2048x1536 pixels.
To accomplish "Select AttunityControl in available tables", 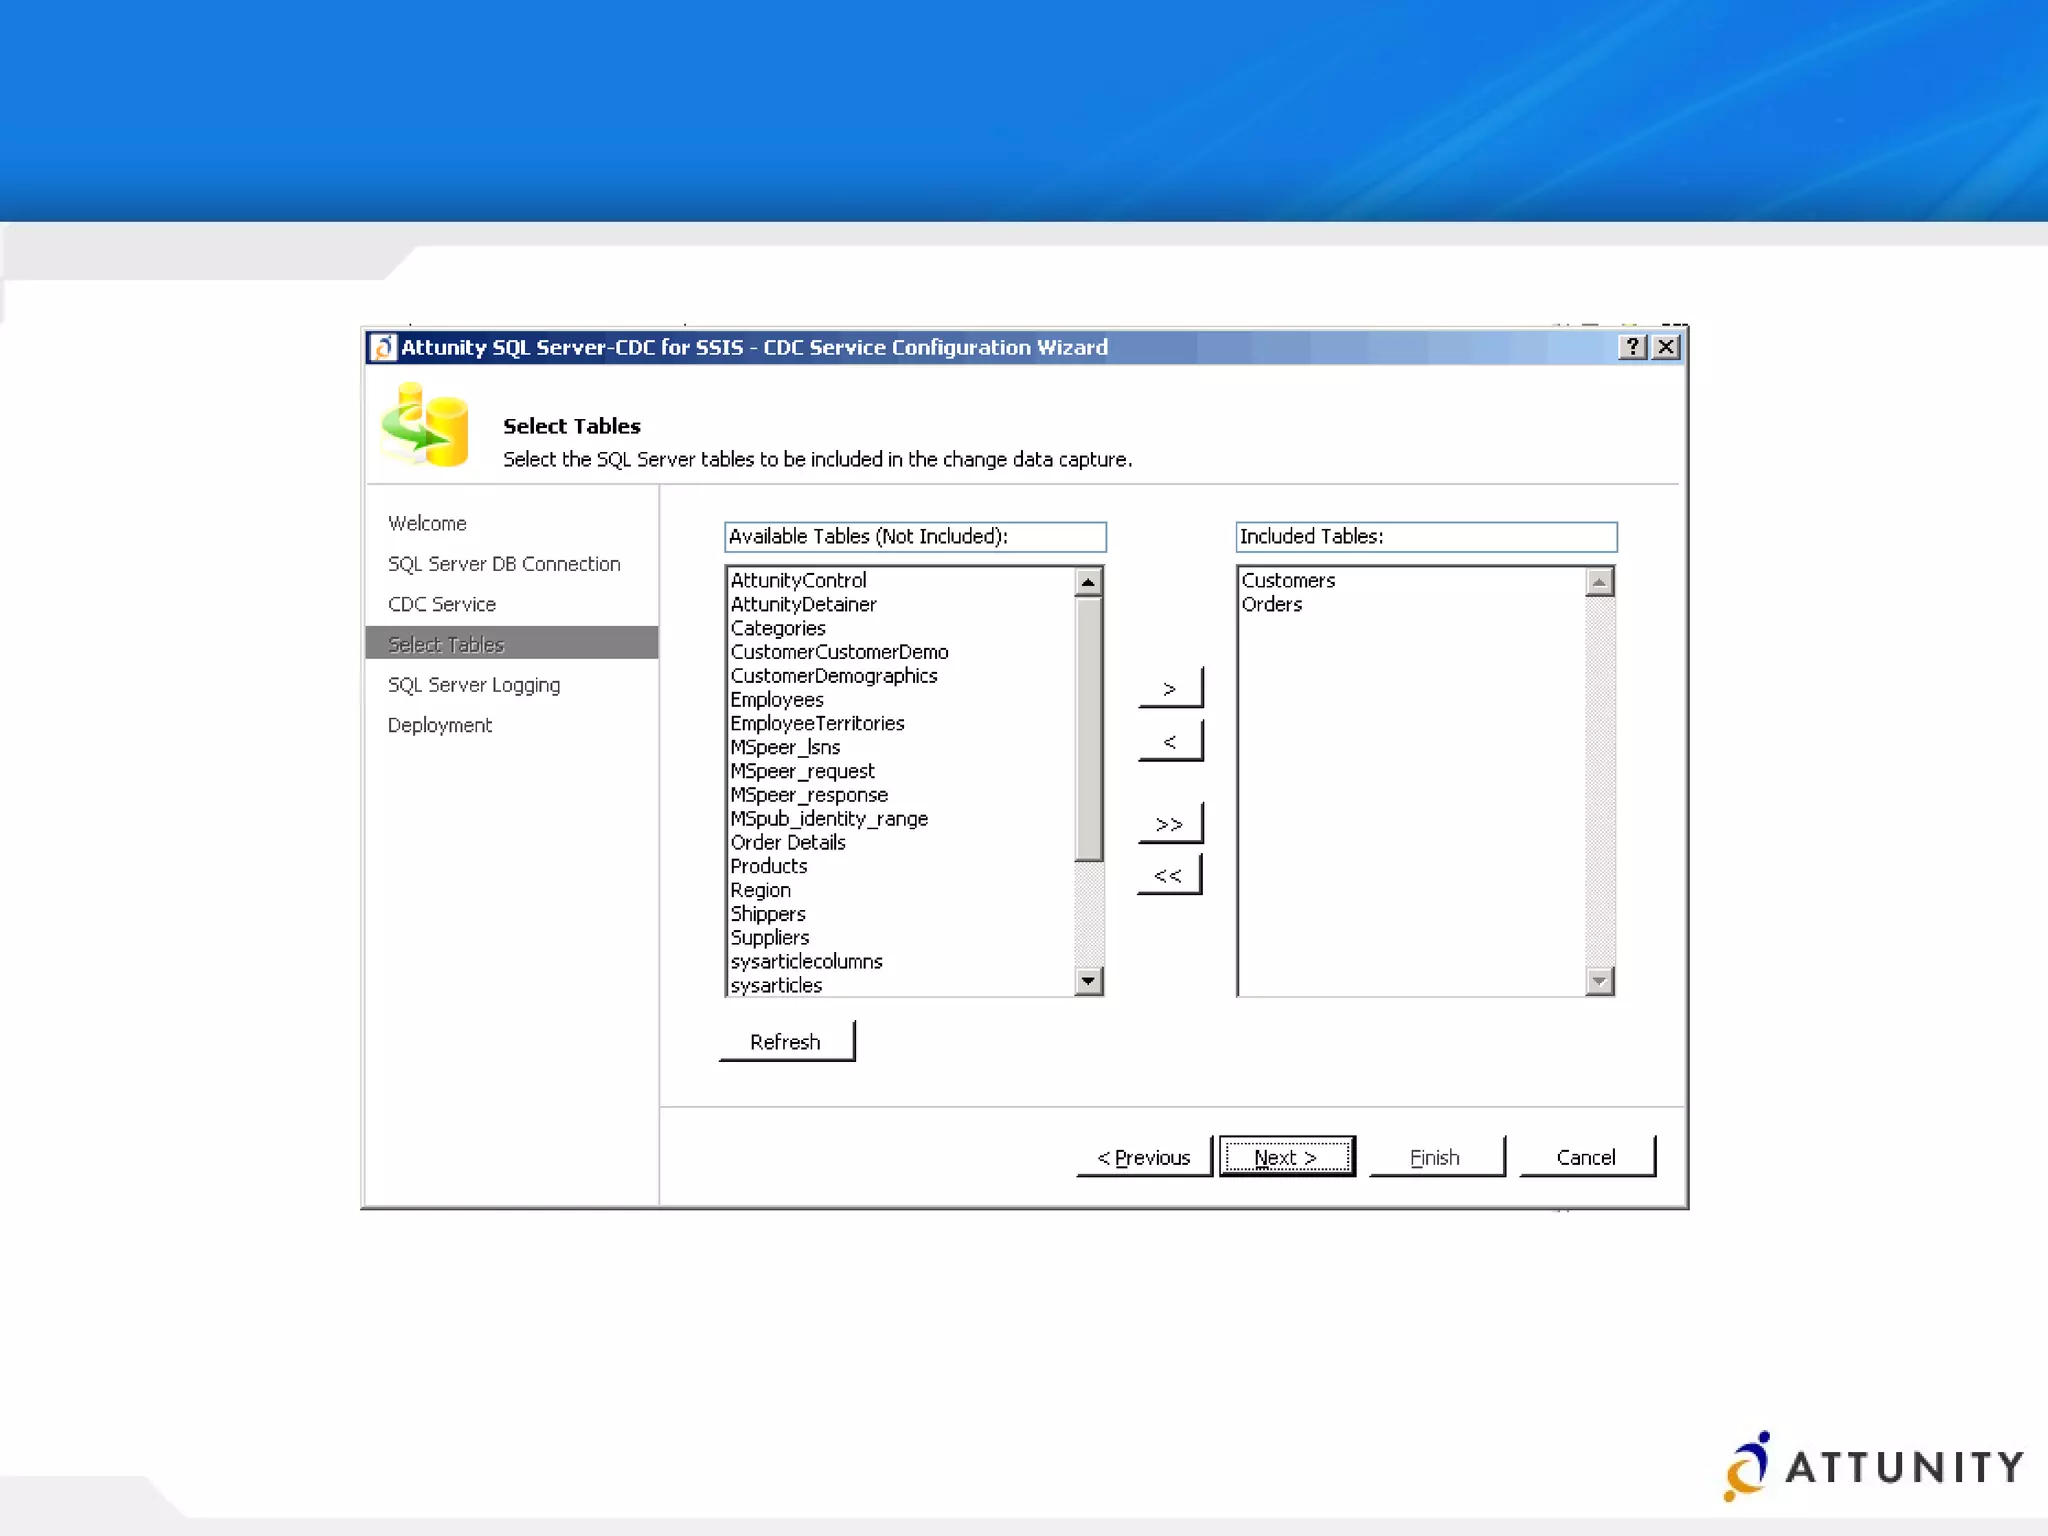I will pos(798,580).
